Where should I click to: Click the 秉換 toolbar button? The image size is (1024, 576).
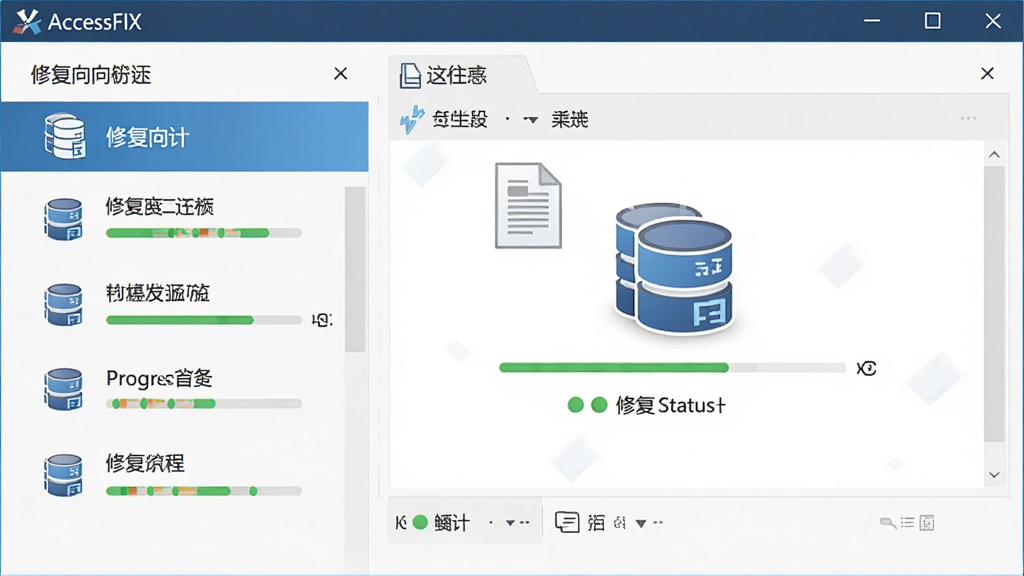[x=569, y=120]
